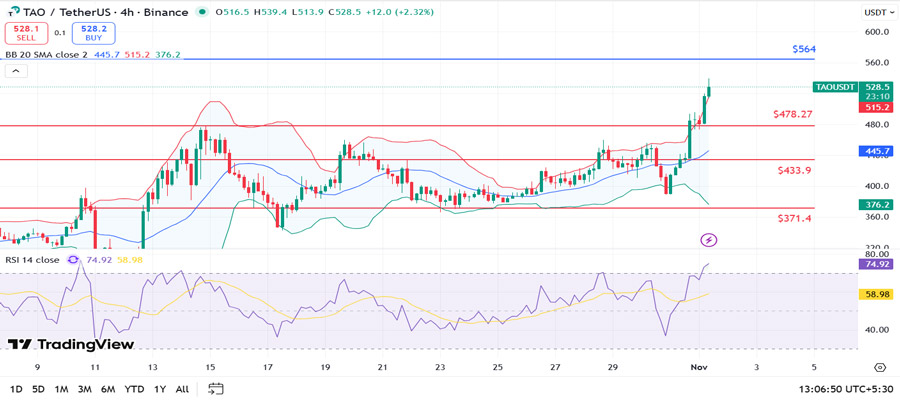Image resolution: width=900 pixels, height=400 pixels.
Task: Switch to the 6M time range
Action: pos(107,388)
